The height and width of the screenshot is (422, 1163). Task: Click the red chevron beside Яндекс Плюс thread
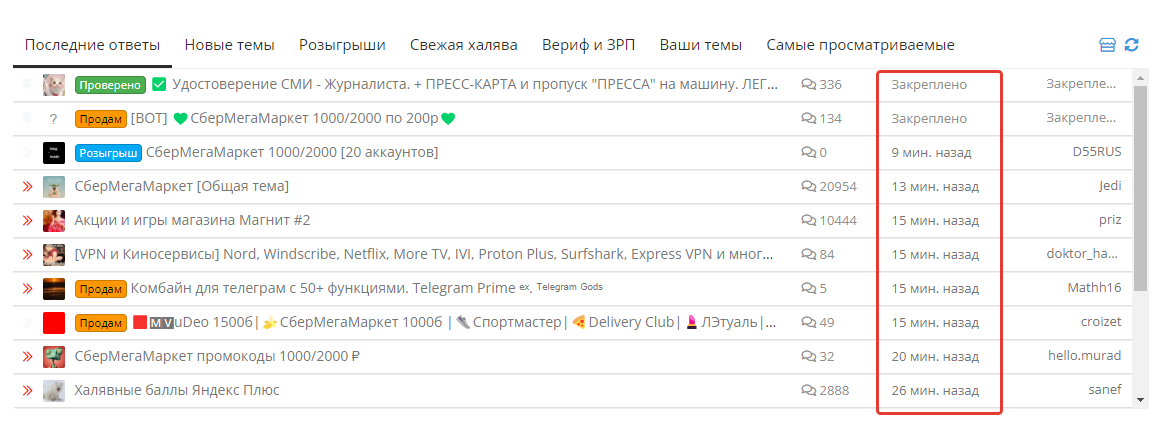pos(28,390)
